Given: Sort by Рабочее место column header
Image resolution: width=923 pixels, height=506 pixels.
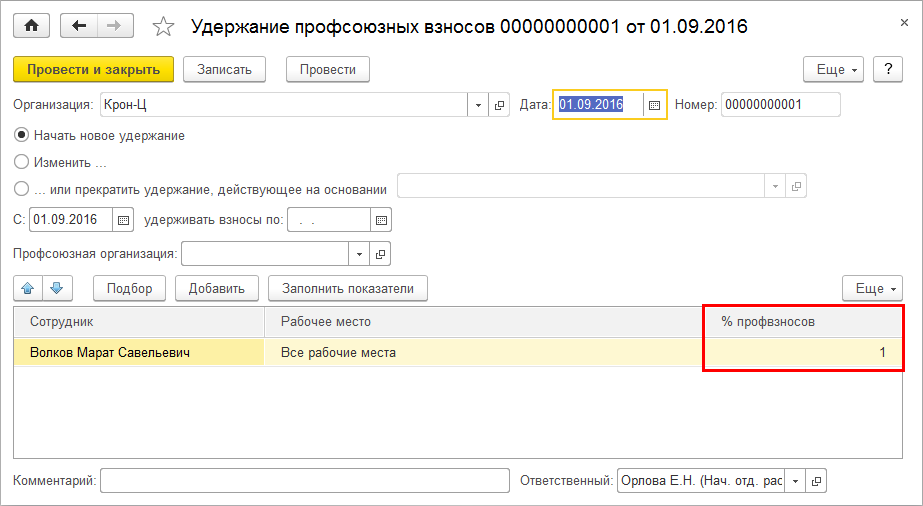Looking at the screenshot, I should [x=484, y=322].
